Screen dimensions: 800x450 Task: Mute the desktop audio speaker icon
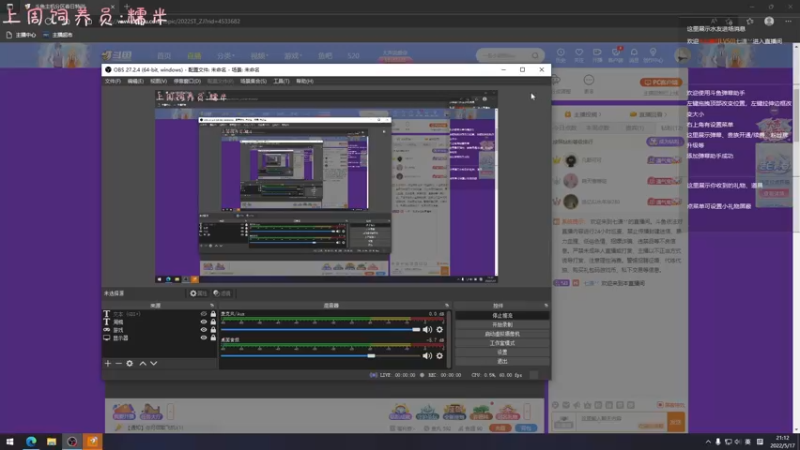coord(427,356)
